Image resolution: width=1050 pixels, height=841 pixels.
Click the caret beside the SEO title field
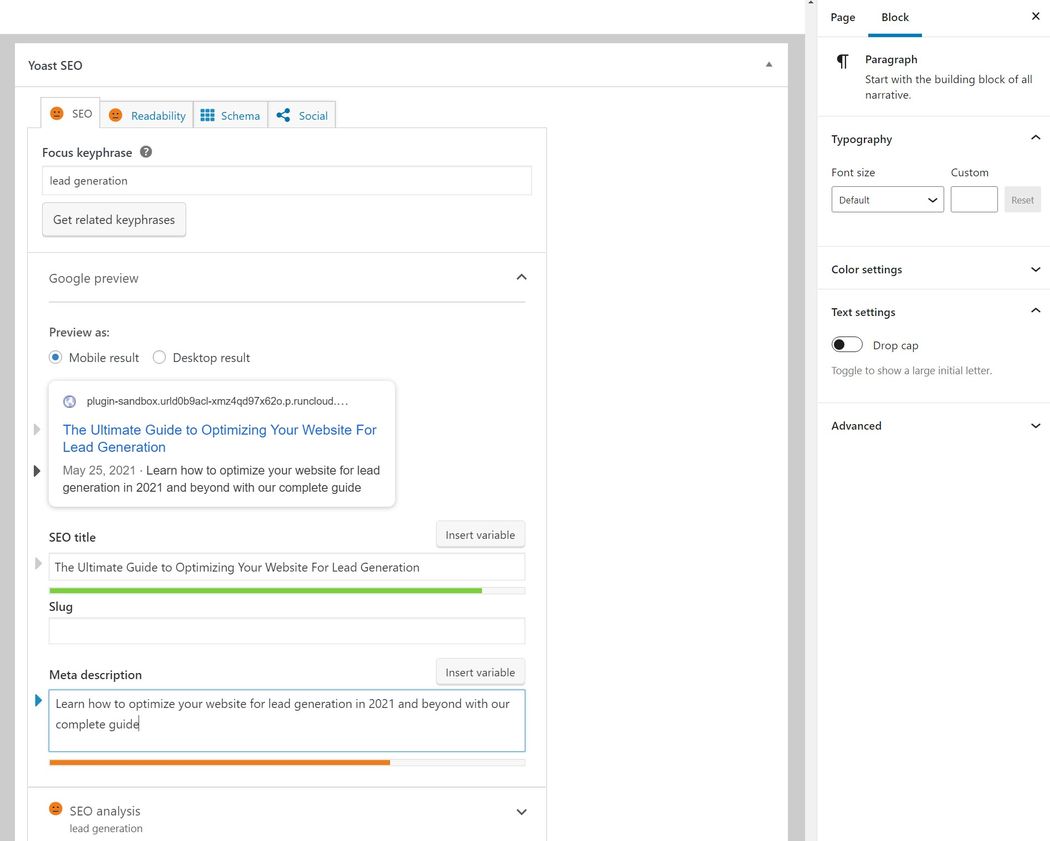[x=38, y=563]
